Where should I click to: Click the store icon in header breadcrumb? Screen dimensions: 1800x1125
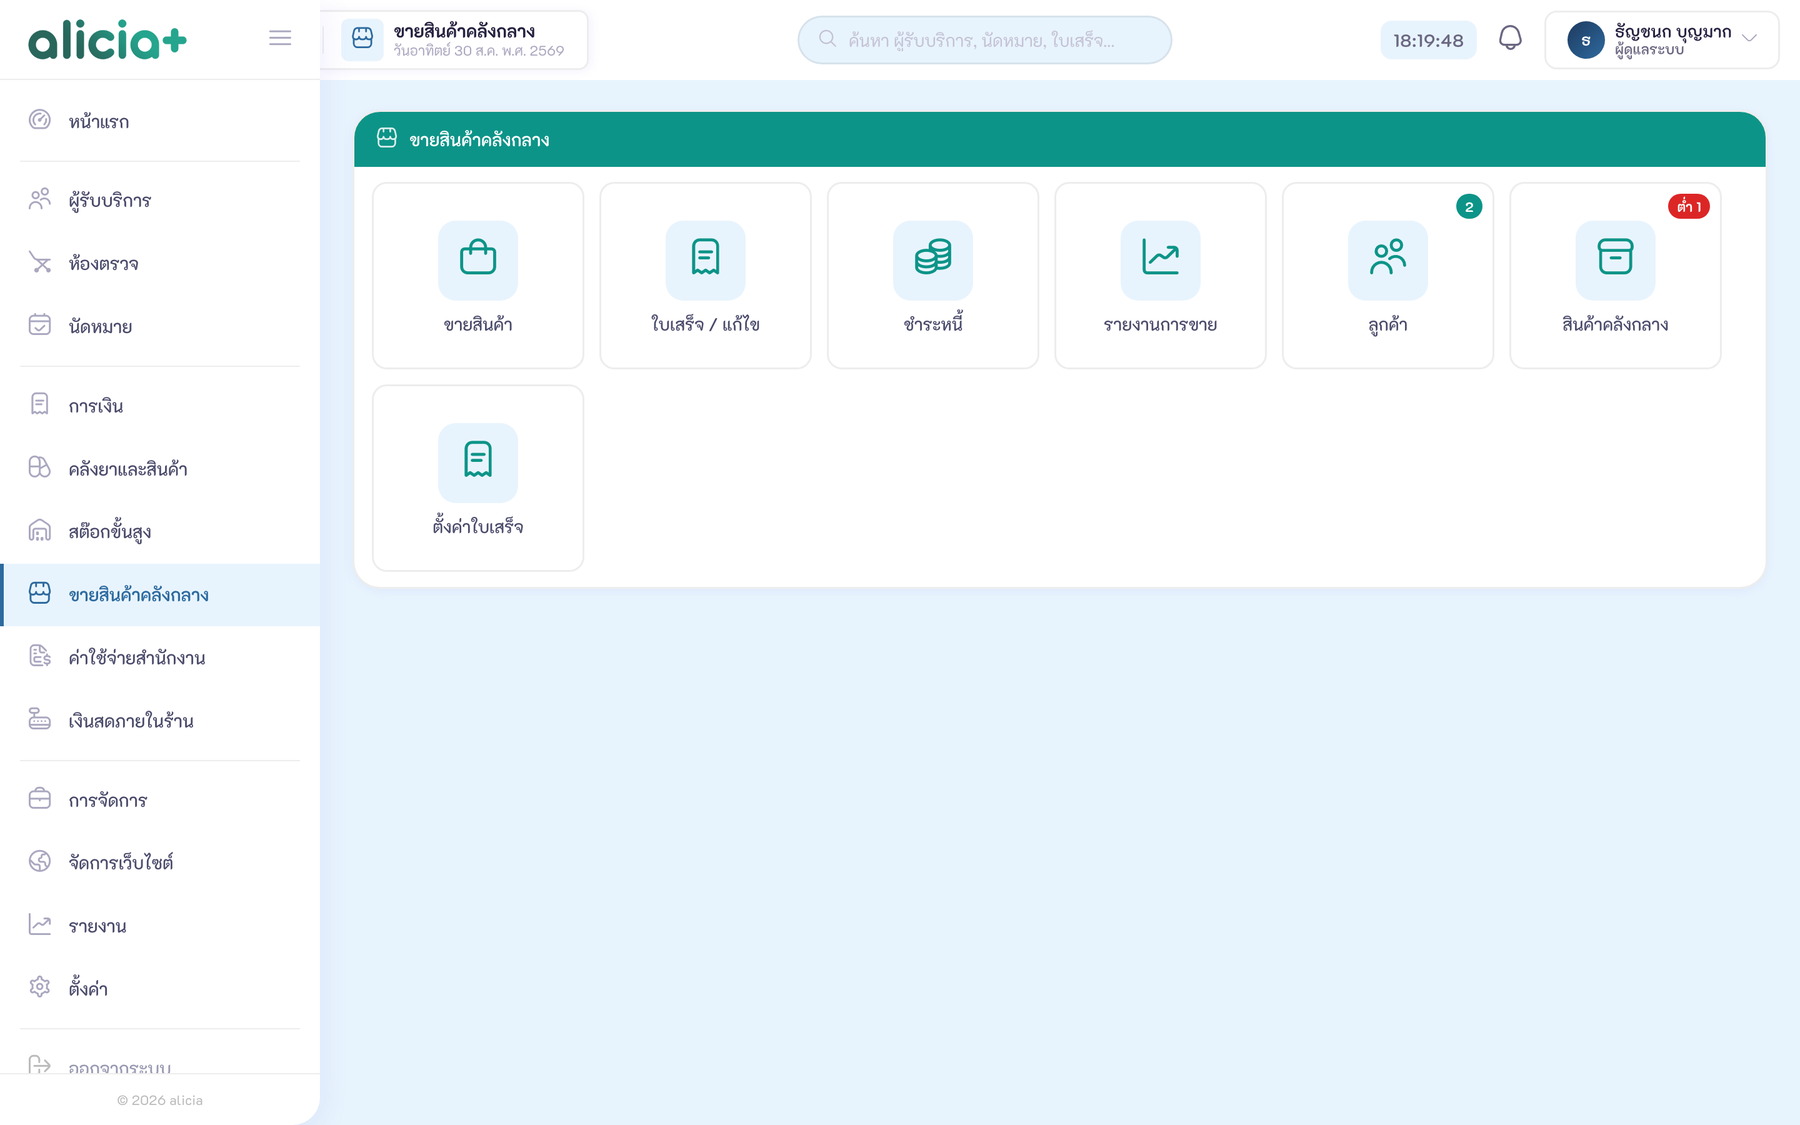point(362,40)
